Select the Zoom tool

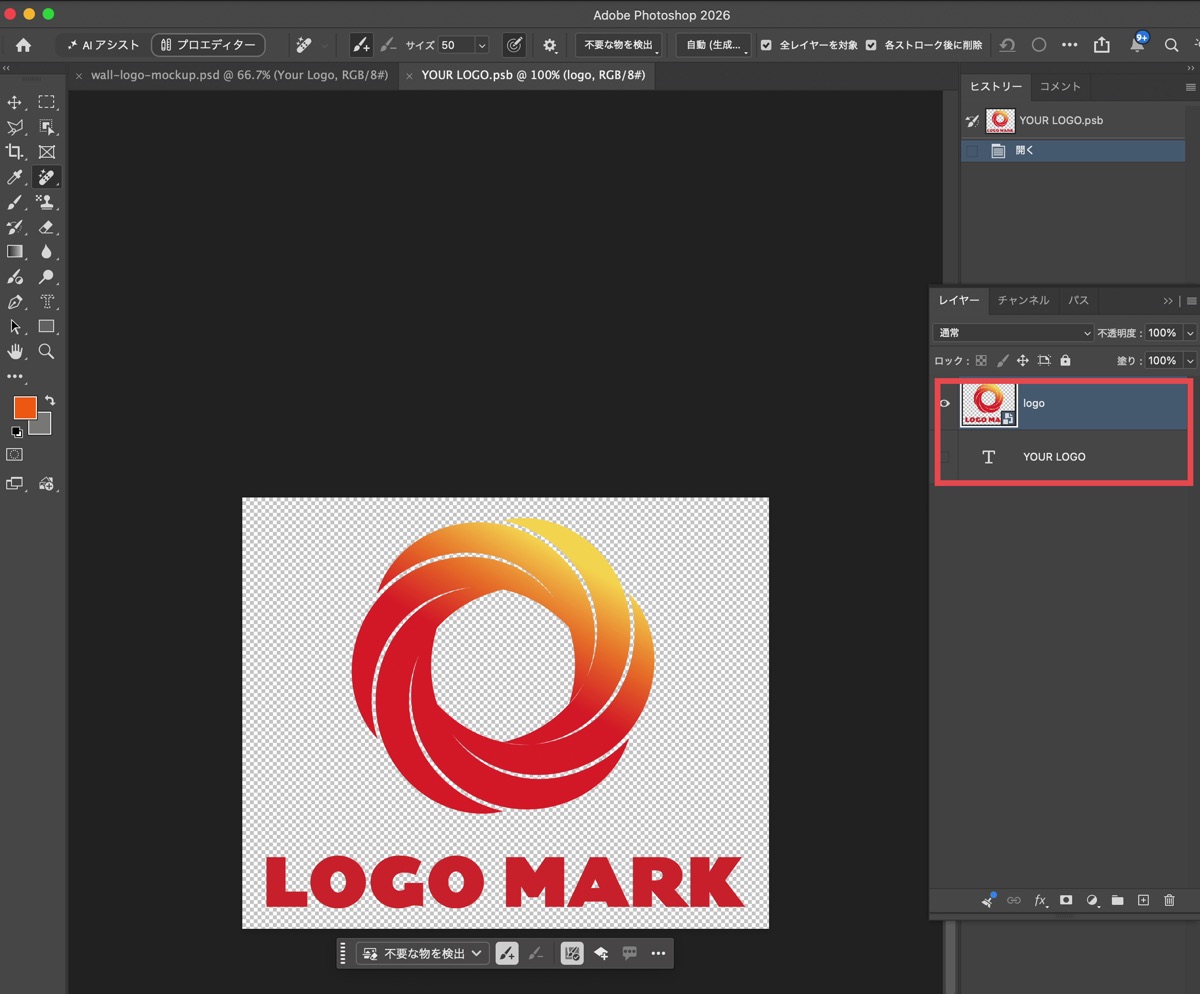[46, 351]
